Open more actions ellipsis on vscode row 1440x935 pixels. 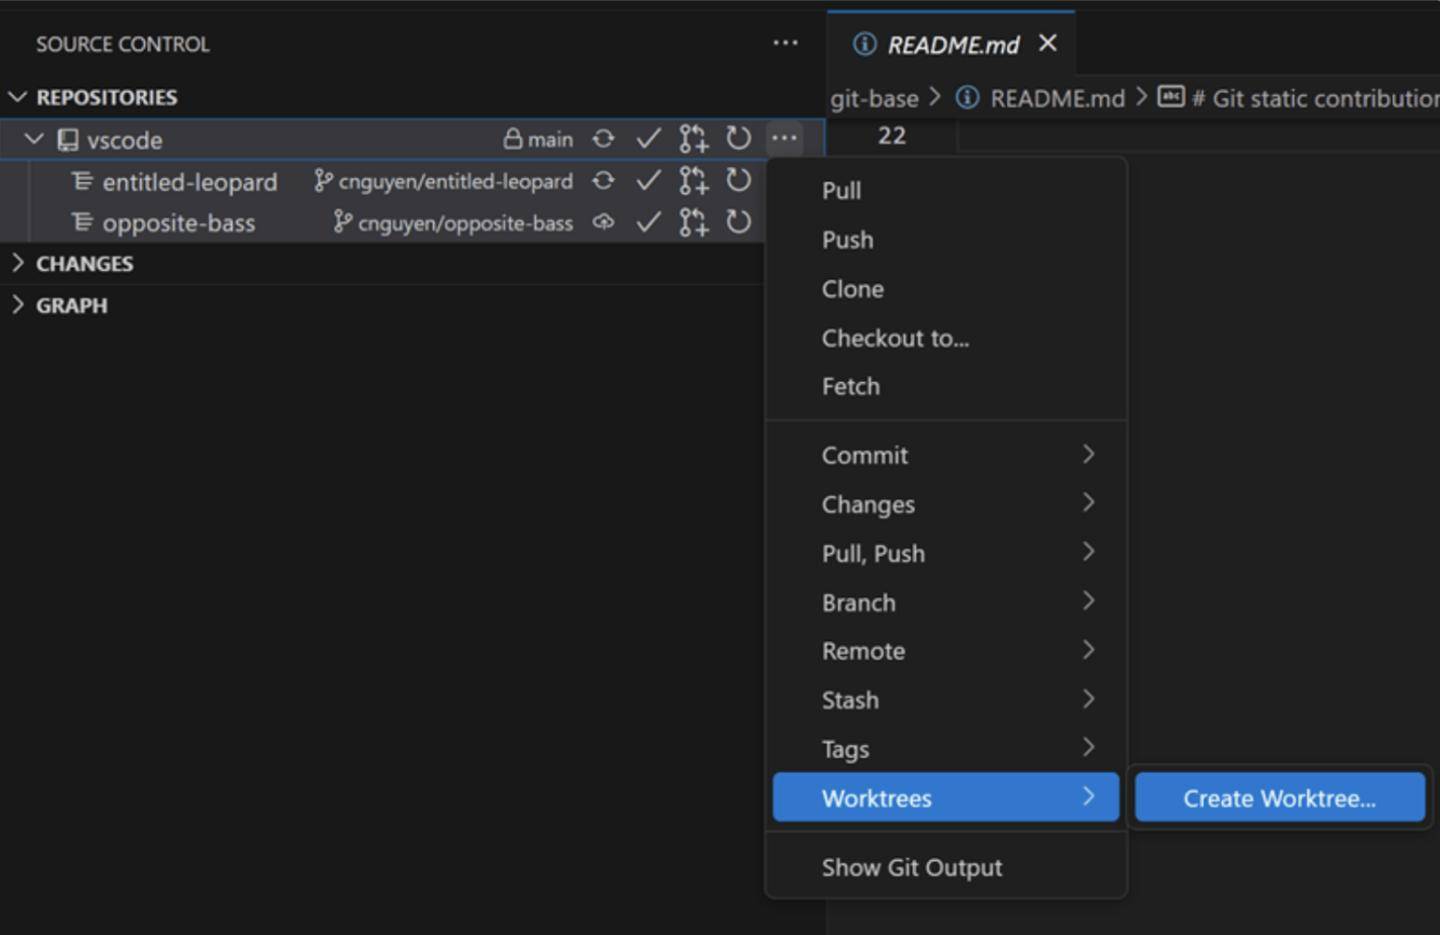pyautogui.click(x=784, y=138)
